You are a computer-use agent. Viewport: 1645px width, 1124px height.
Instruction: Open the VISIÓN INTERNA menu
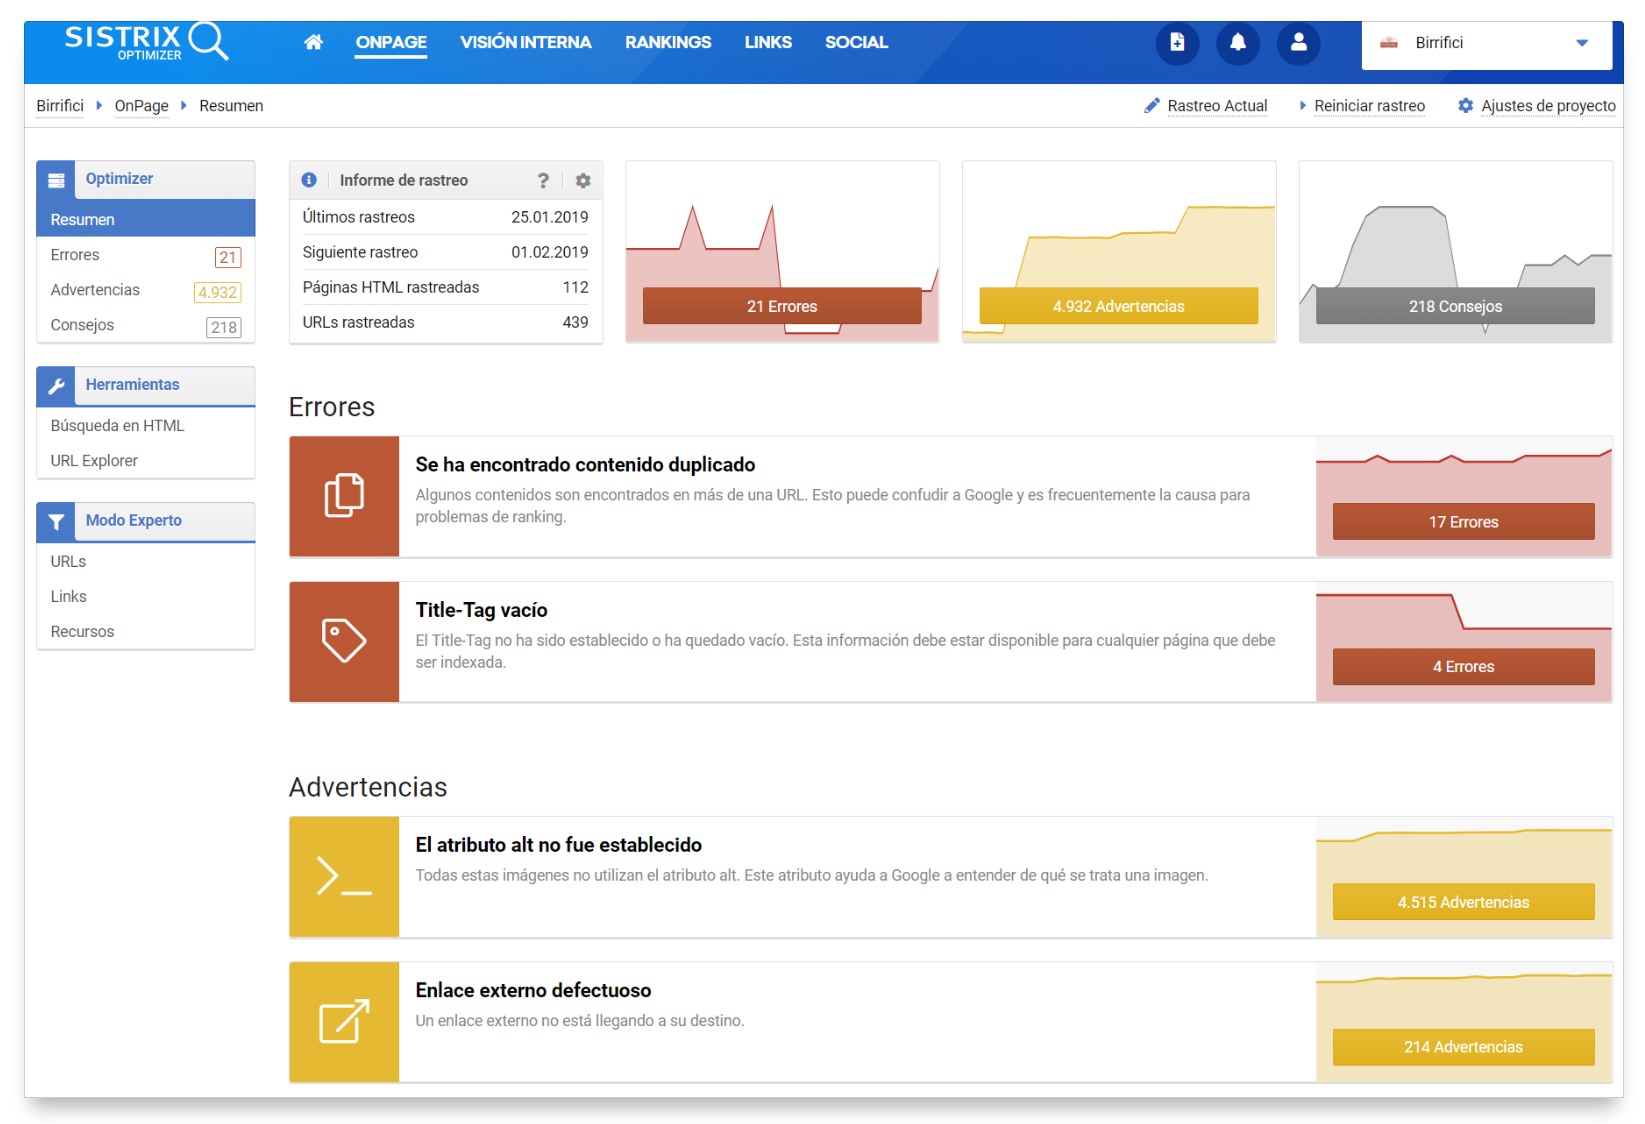[x=525, y=42]
